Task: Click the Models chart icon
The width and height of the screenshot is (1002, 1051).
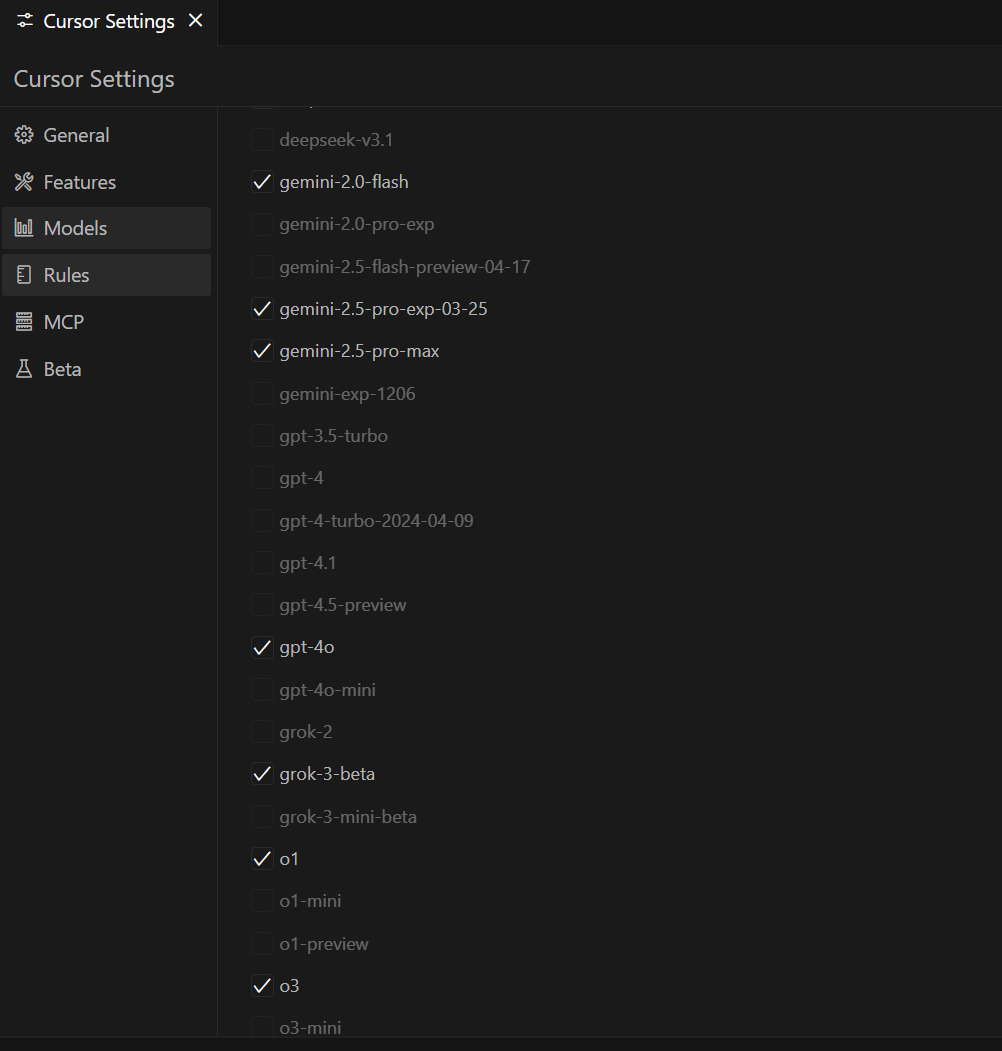Action: click(x=24, y=228)
